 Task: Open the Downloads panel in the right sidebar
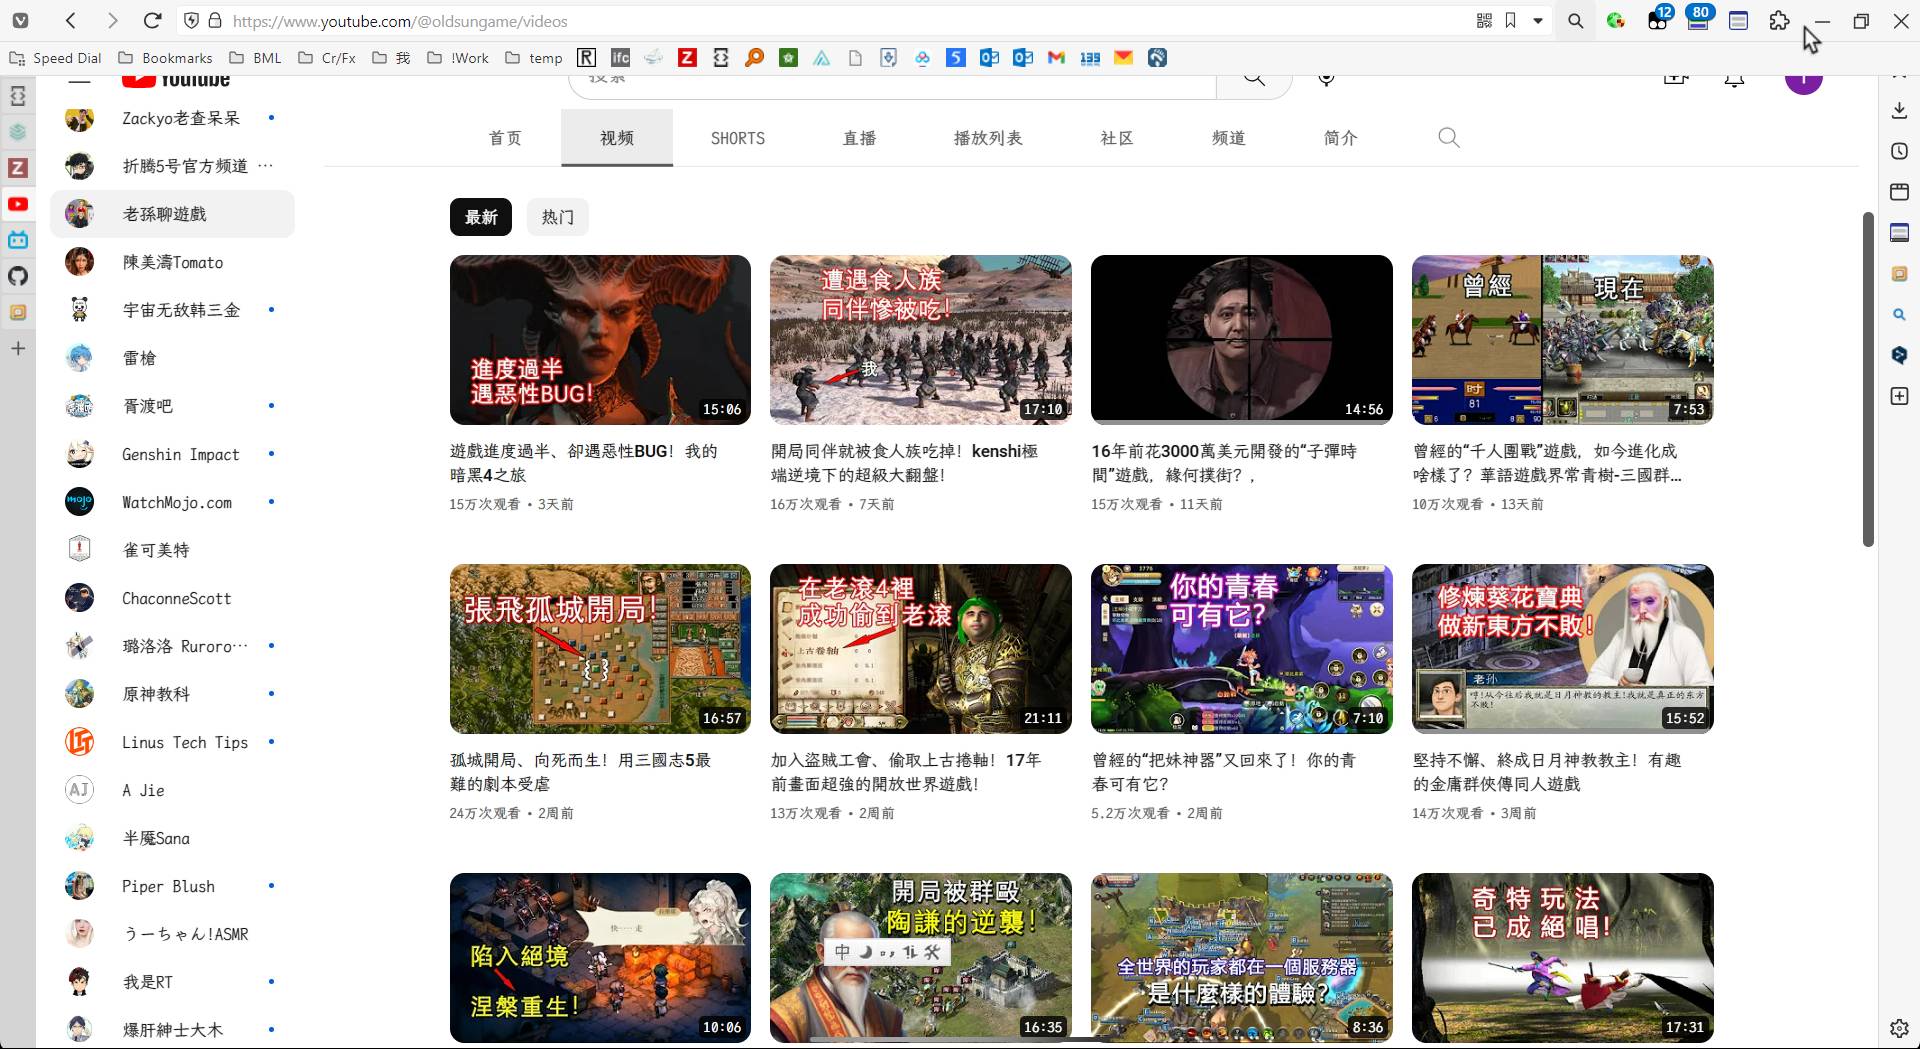[x=1899, y=110]
